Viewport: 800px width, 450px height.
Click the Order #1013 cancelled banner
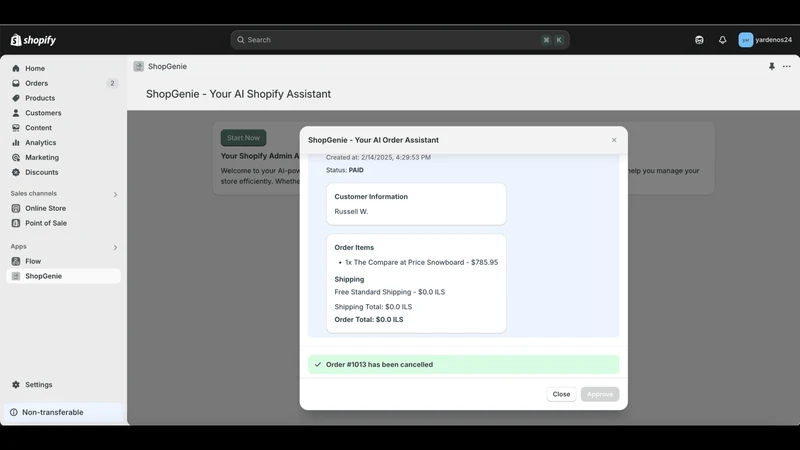463,364
